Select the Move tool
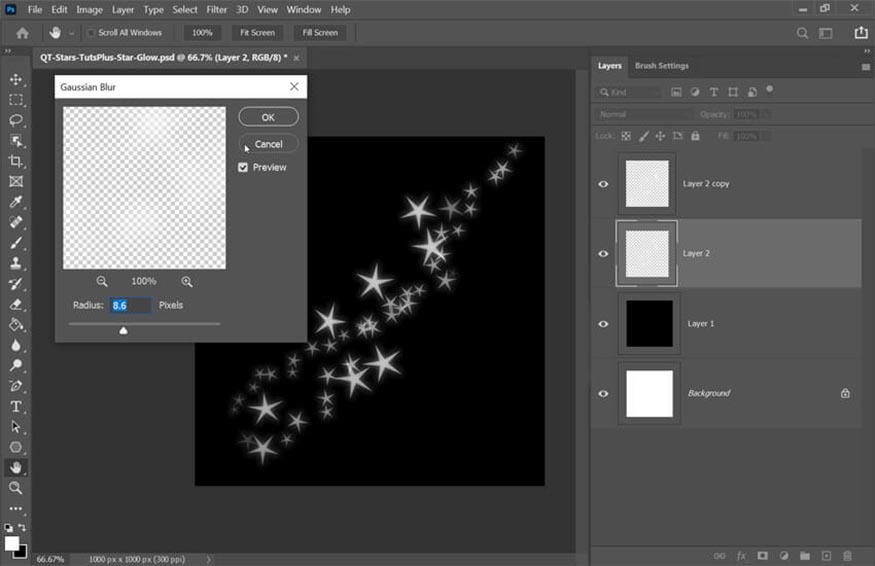The height and width of the screenshot is (566, 875). point(16,79)
